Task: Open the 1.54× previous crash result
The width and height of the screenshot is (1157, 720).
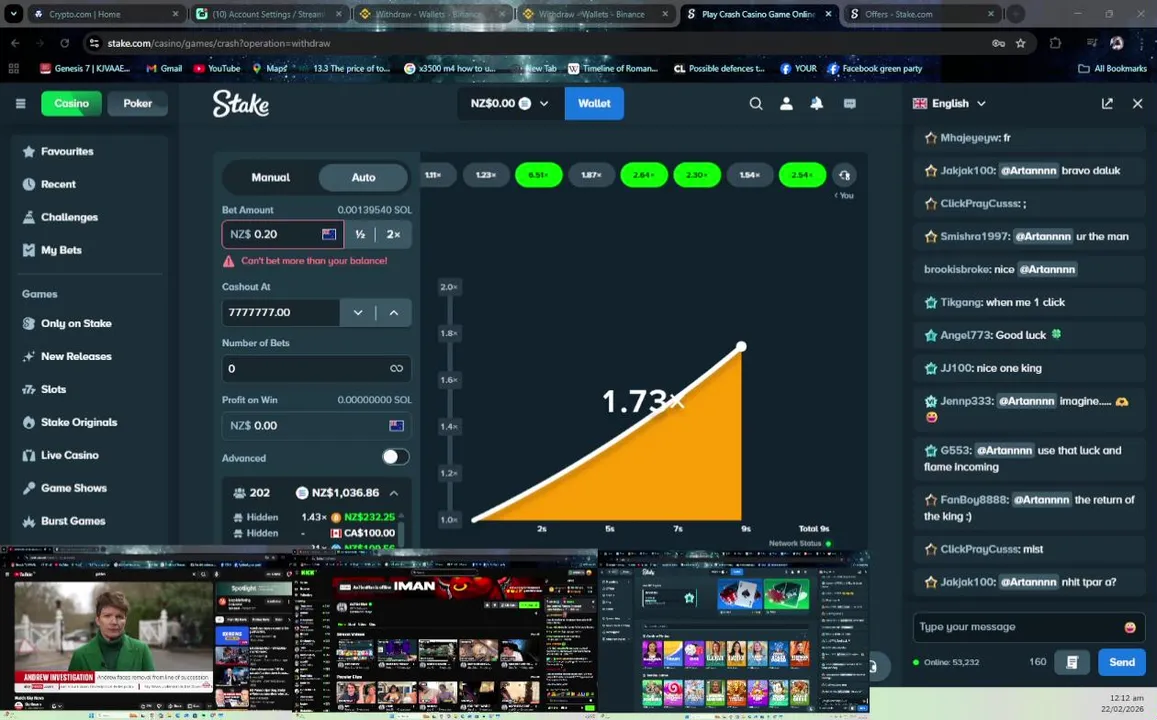Action: 750,176
